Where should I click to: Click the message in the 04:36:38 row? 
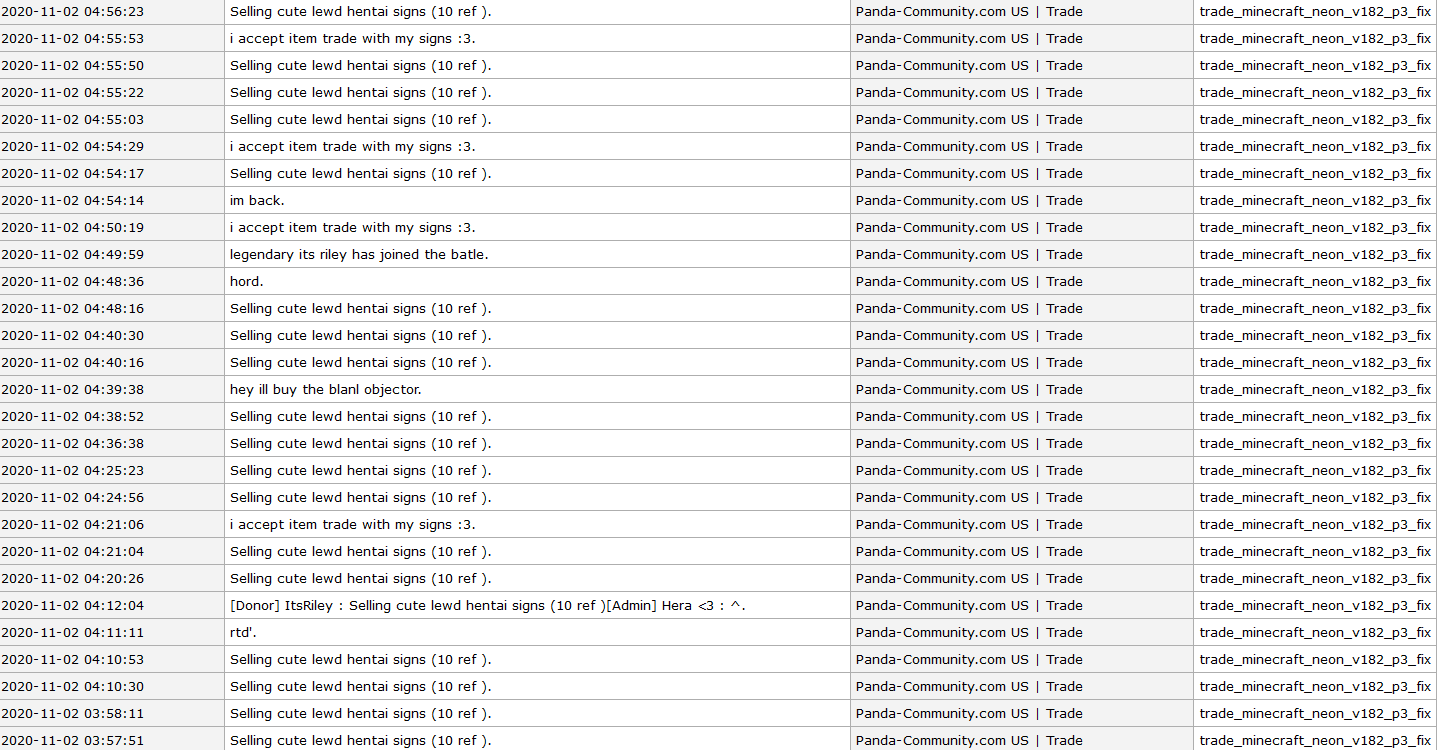click(360, 443)
